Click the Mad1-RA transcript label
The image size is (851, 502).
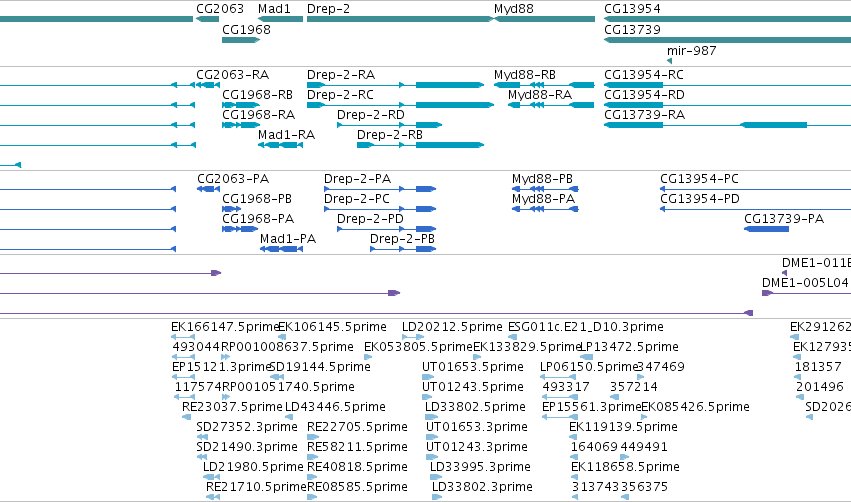(287, 135)
